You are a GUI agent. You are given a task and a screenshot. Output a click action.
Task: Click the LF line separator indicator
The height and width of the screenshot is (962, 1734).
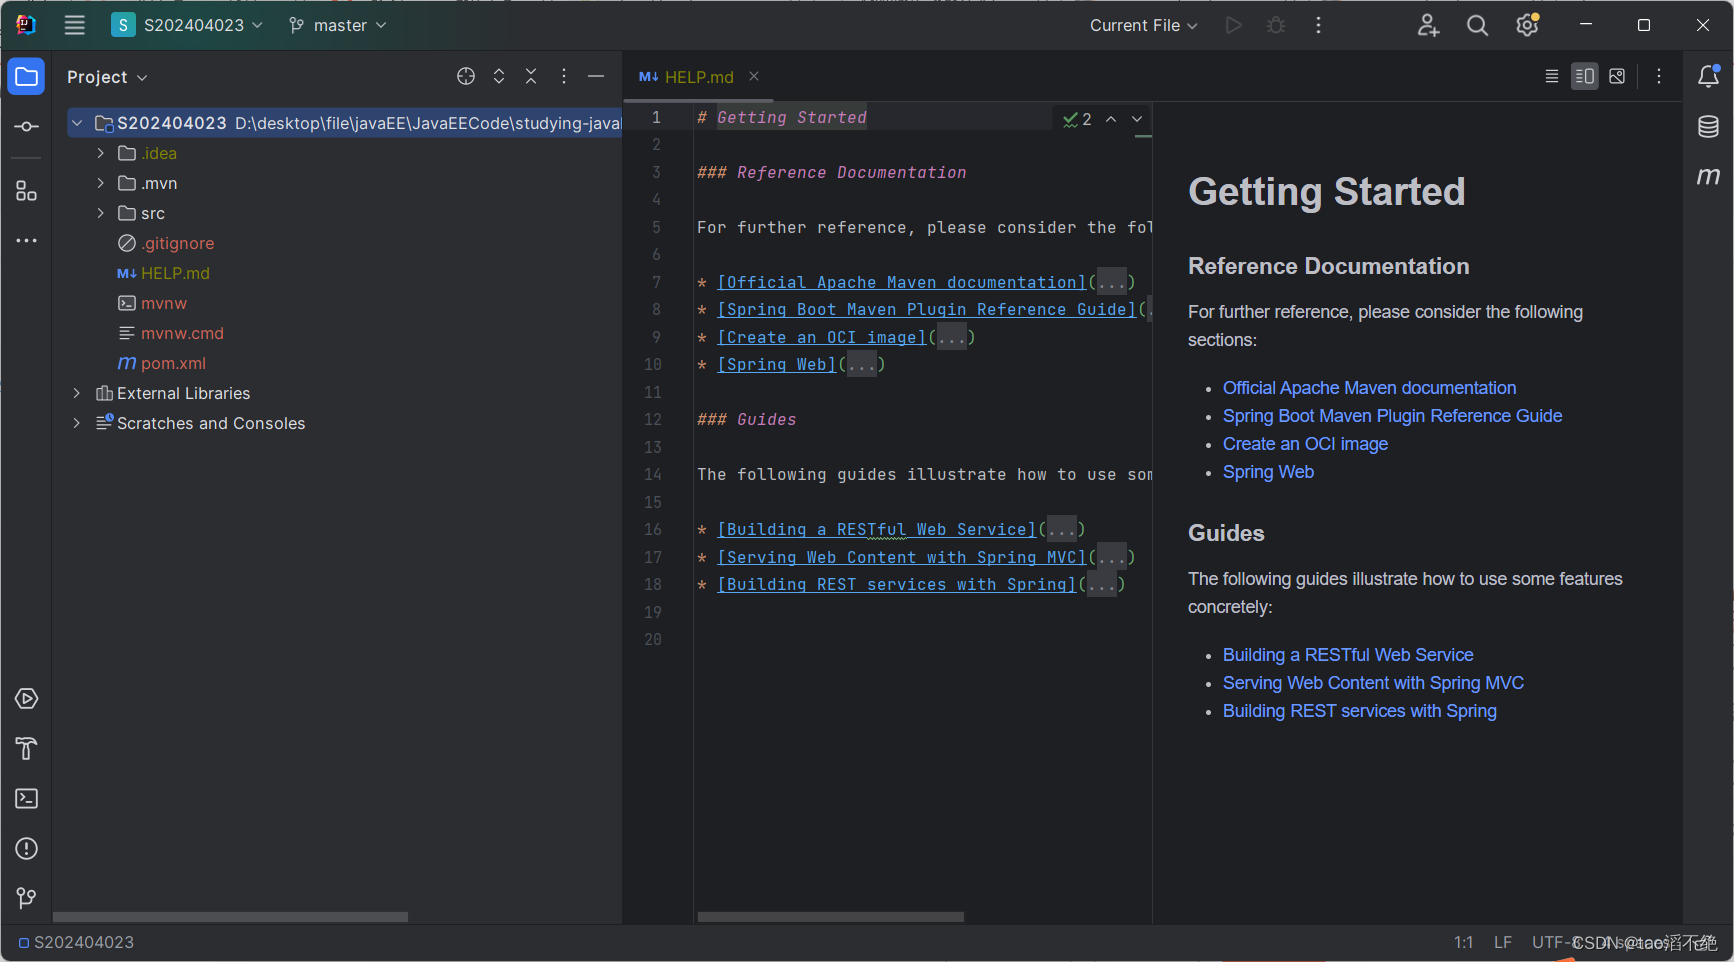point(1503,943)
